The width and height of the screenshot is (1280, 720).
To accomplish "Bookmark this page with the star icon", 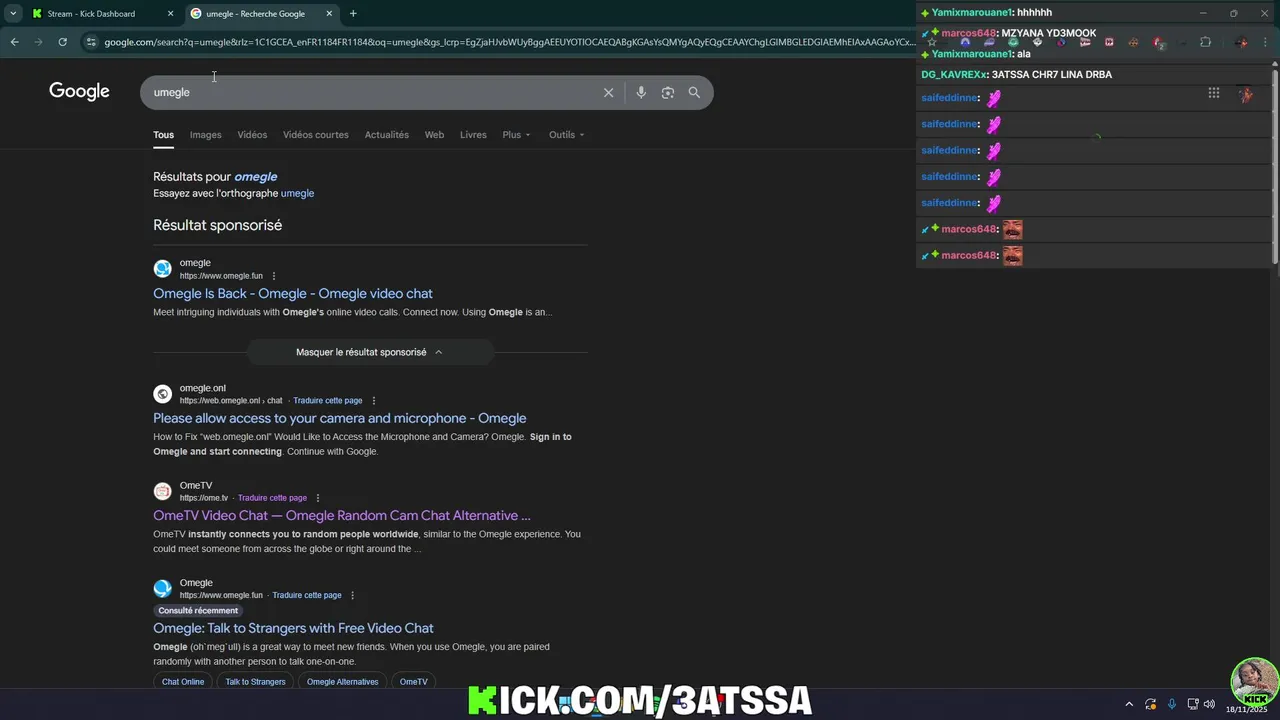I will (932, 42).
